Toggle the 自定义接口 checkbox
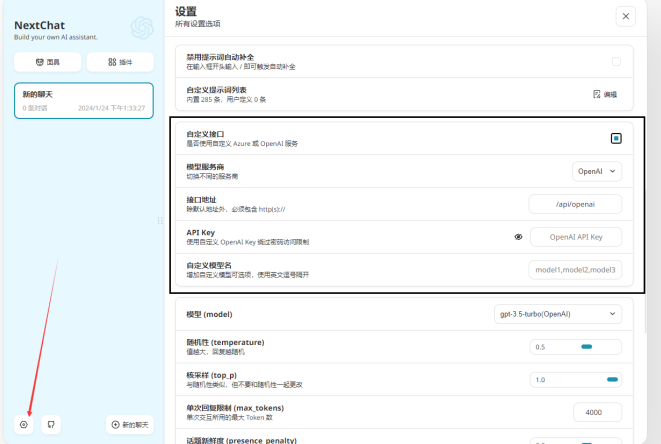The image size is (661, 444). pyautogui.click(x=616, y=138)
